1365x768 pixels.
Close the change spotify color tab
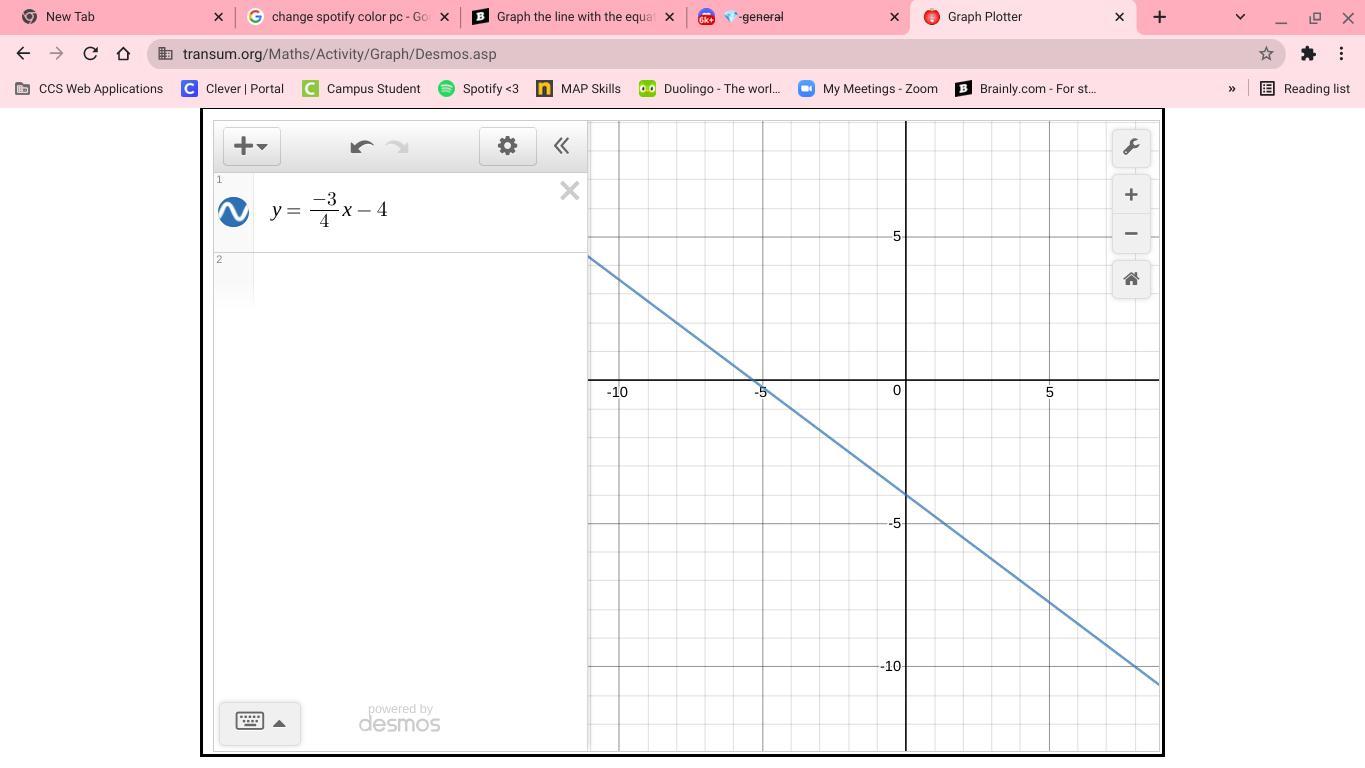pyautogui.click(x=445, y=17)
